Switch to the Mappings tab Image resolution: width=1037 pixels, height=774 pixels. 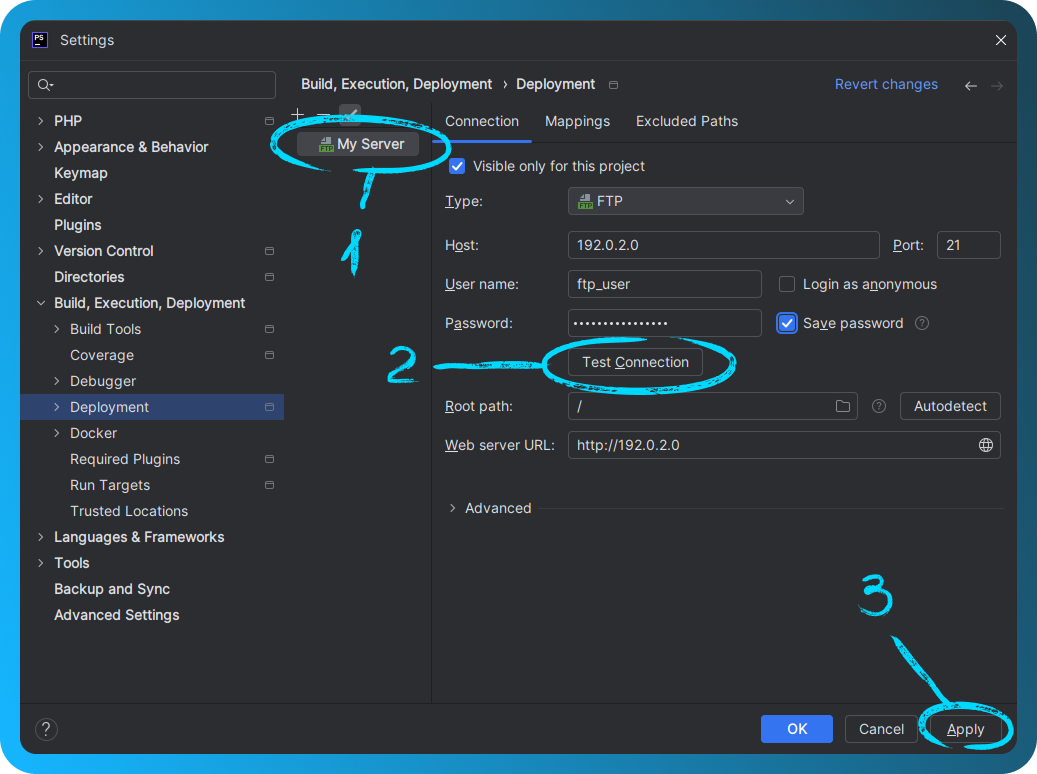coord(577,121)
